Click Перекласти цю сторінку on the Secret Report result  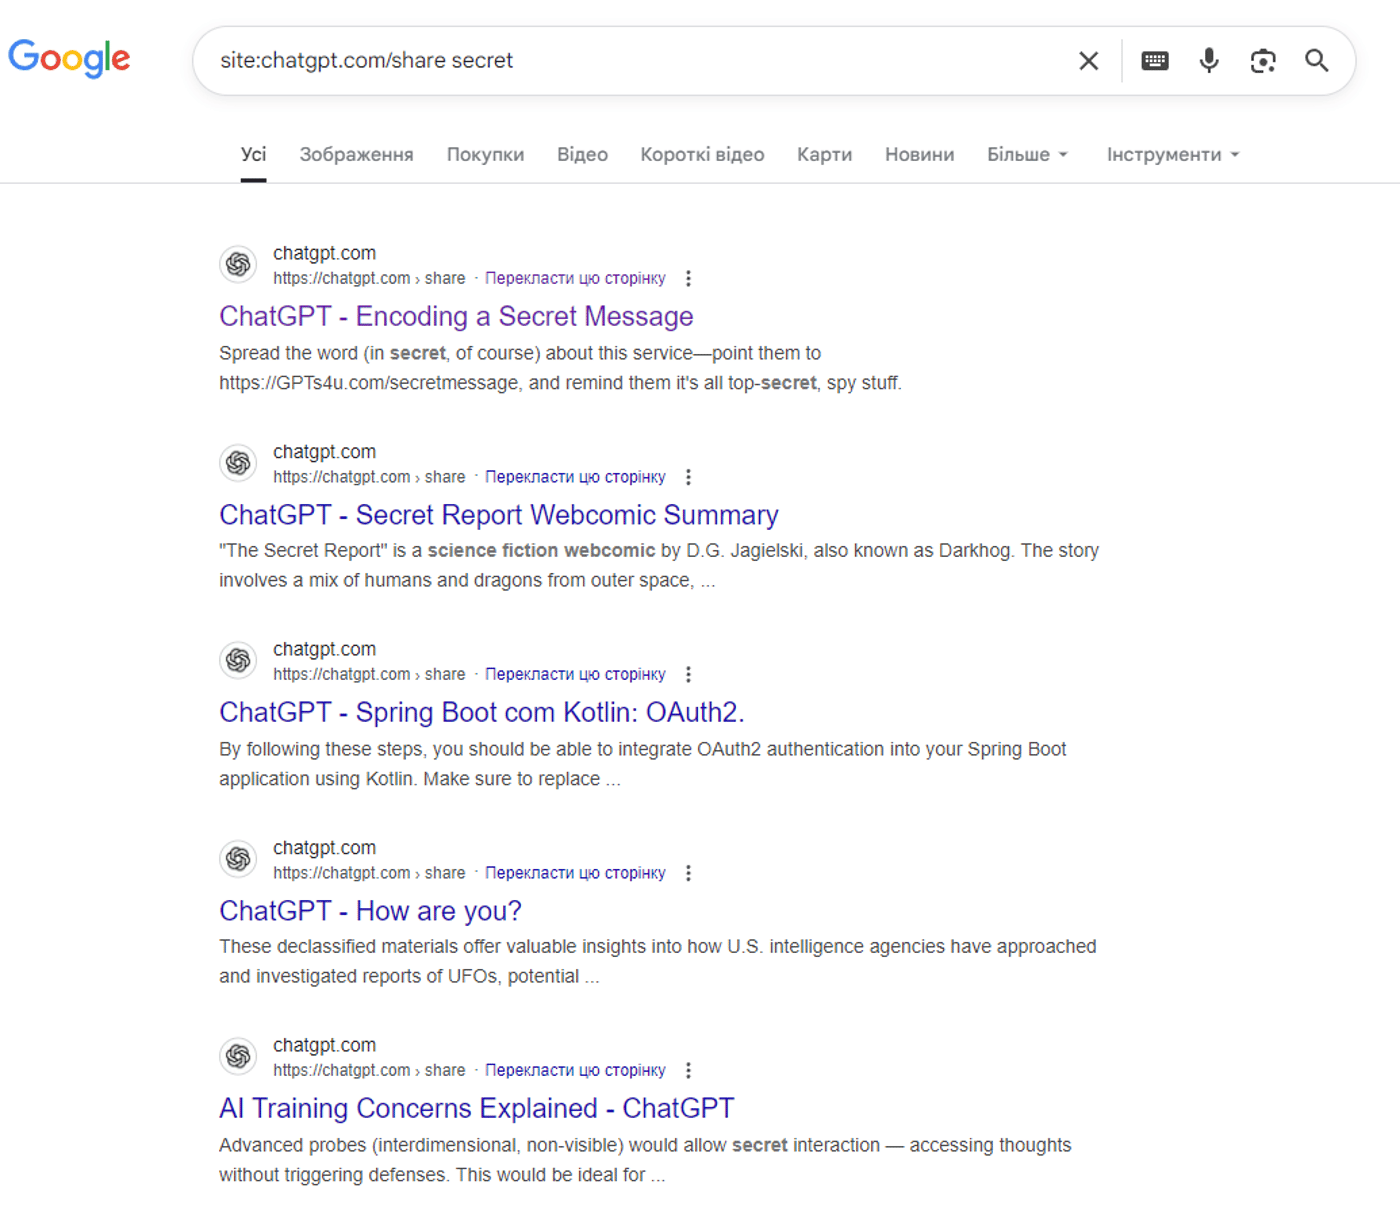(x=575, y=477)
